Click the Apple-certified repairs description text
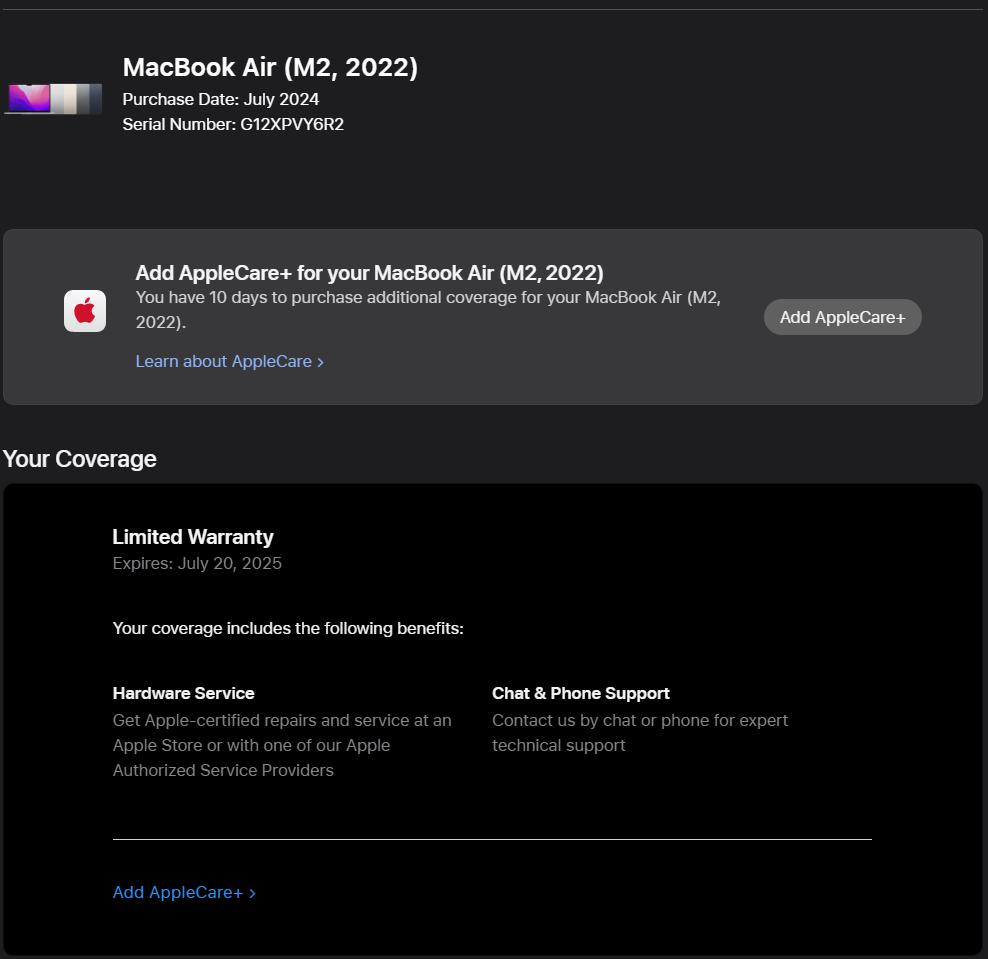The height and width of the screenshot is (959, 988). pos(281,745)
